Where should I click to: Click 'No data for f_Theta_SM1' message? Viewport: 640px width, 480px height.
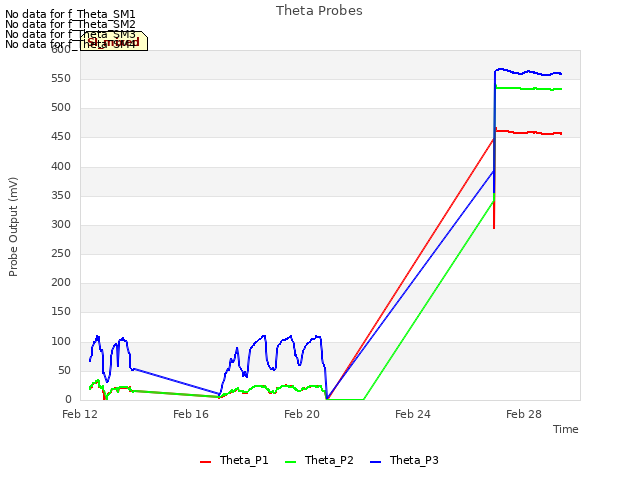click(x=70, y=14)
